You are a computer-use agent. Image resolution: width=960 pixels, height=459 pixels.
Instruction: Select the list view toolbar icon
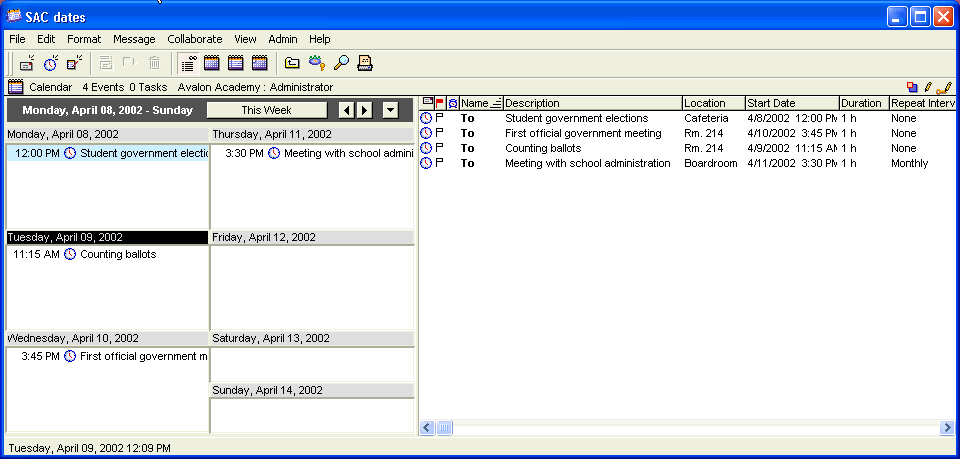pyautogui.click(x=188, y=63)
